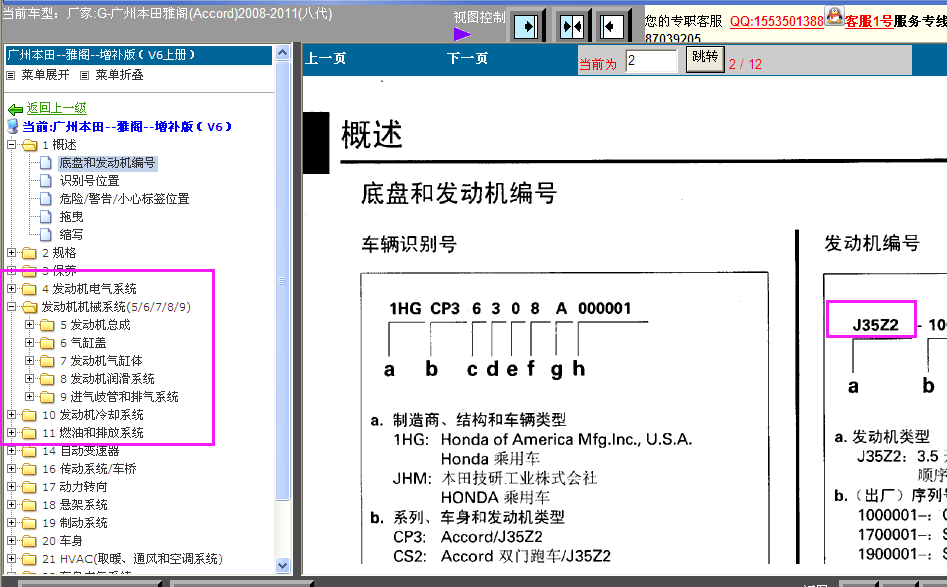The image size is (947, 587).
Task: Click the folder icon of 2 规格
Action: pyautogui.click(x=30, y=253)
